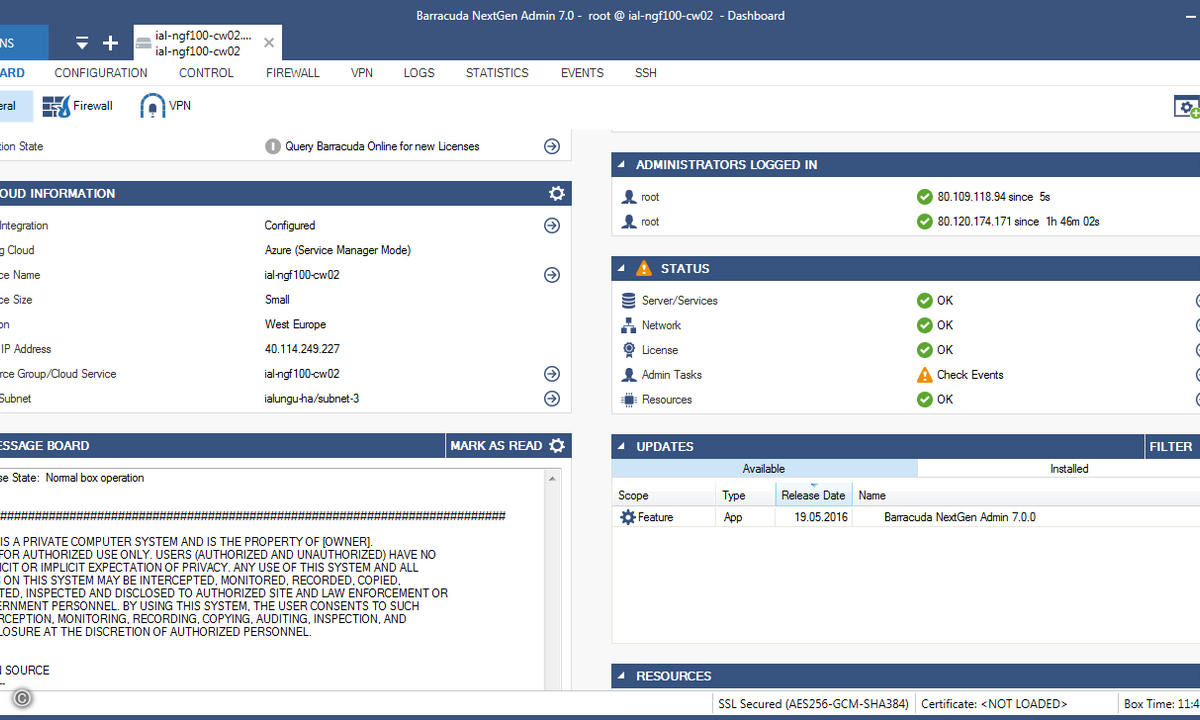
Task: Open the STATISTICS tab
Action: pos(497,73)
